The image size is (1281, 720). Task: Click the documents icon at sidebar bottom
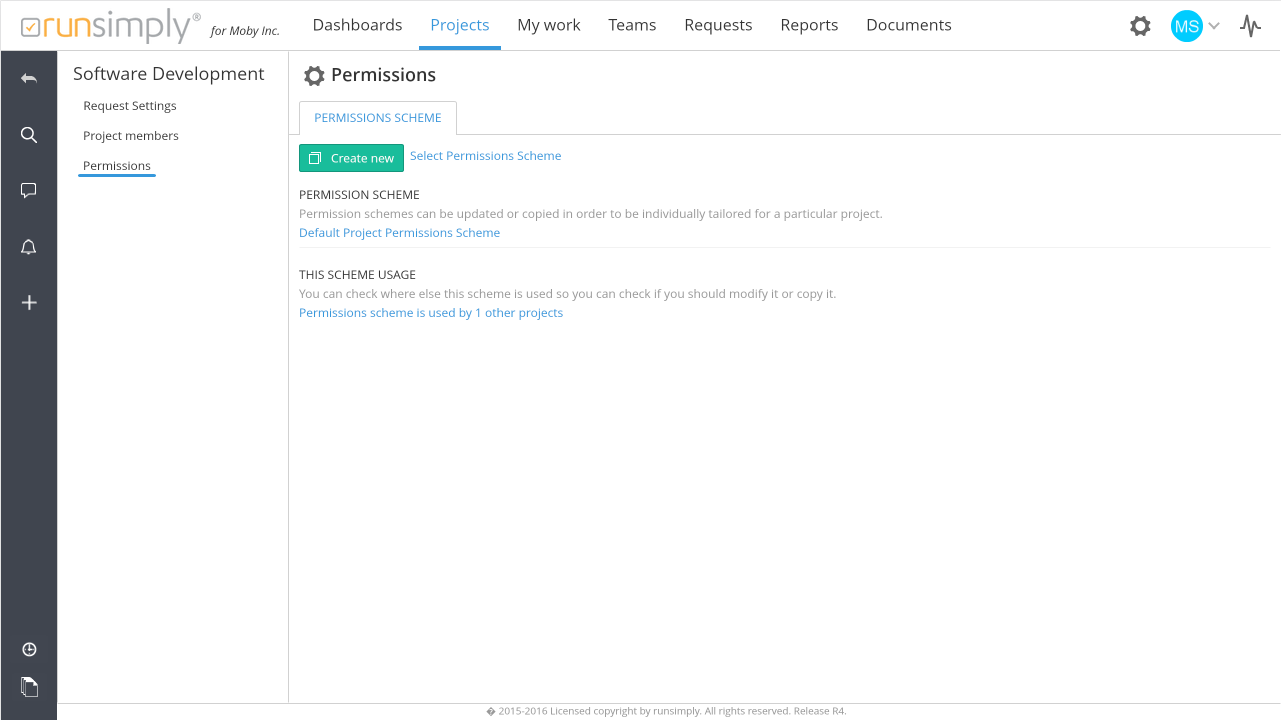tap(29, 687)
